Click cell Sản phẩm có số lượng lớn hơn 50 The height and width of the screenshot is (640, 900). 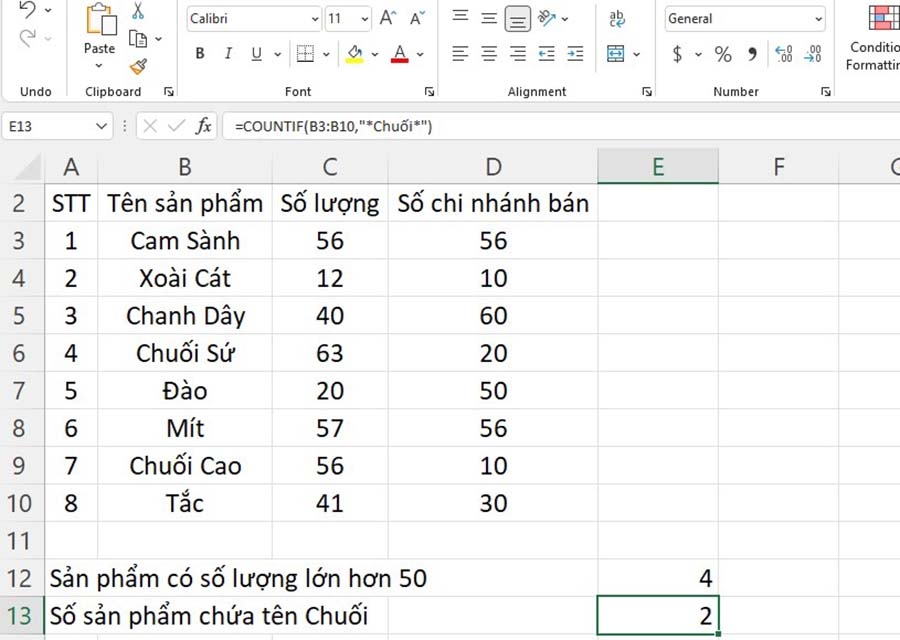point(238,578)
